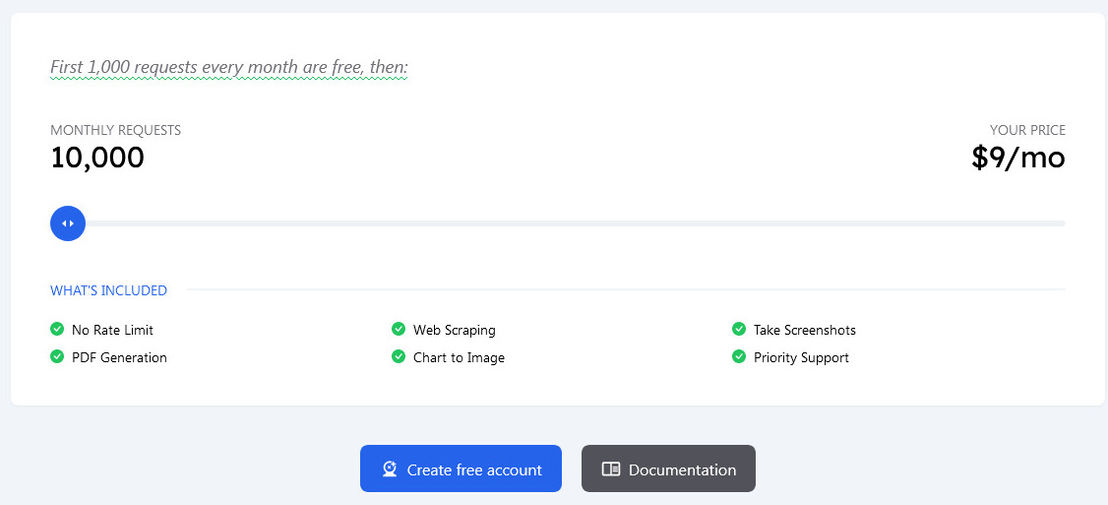Click the 'WHAT'S INCLUDED' heading
The image size is (1108, 505).
109,290
